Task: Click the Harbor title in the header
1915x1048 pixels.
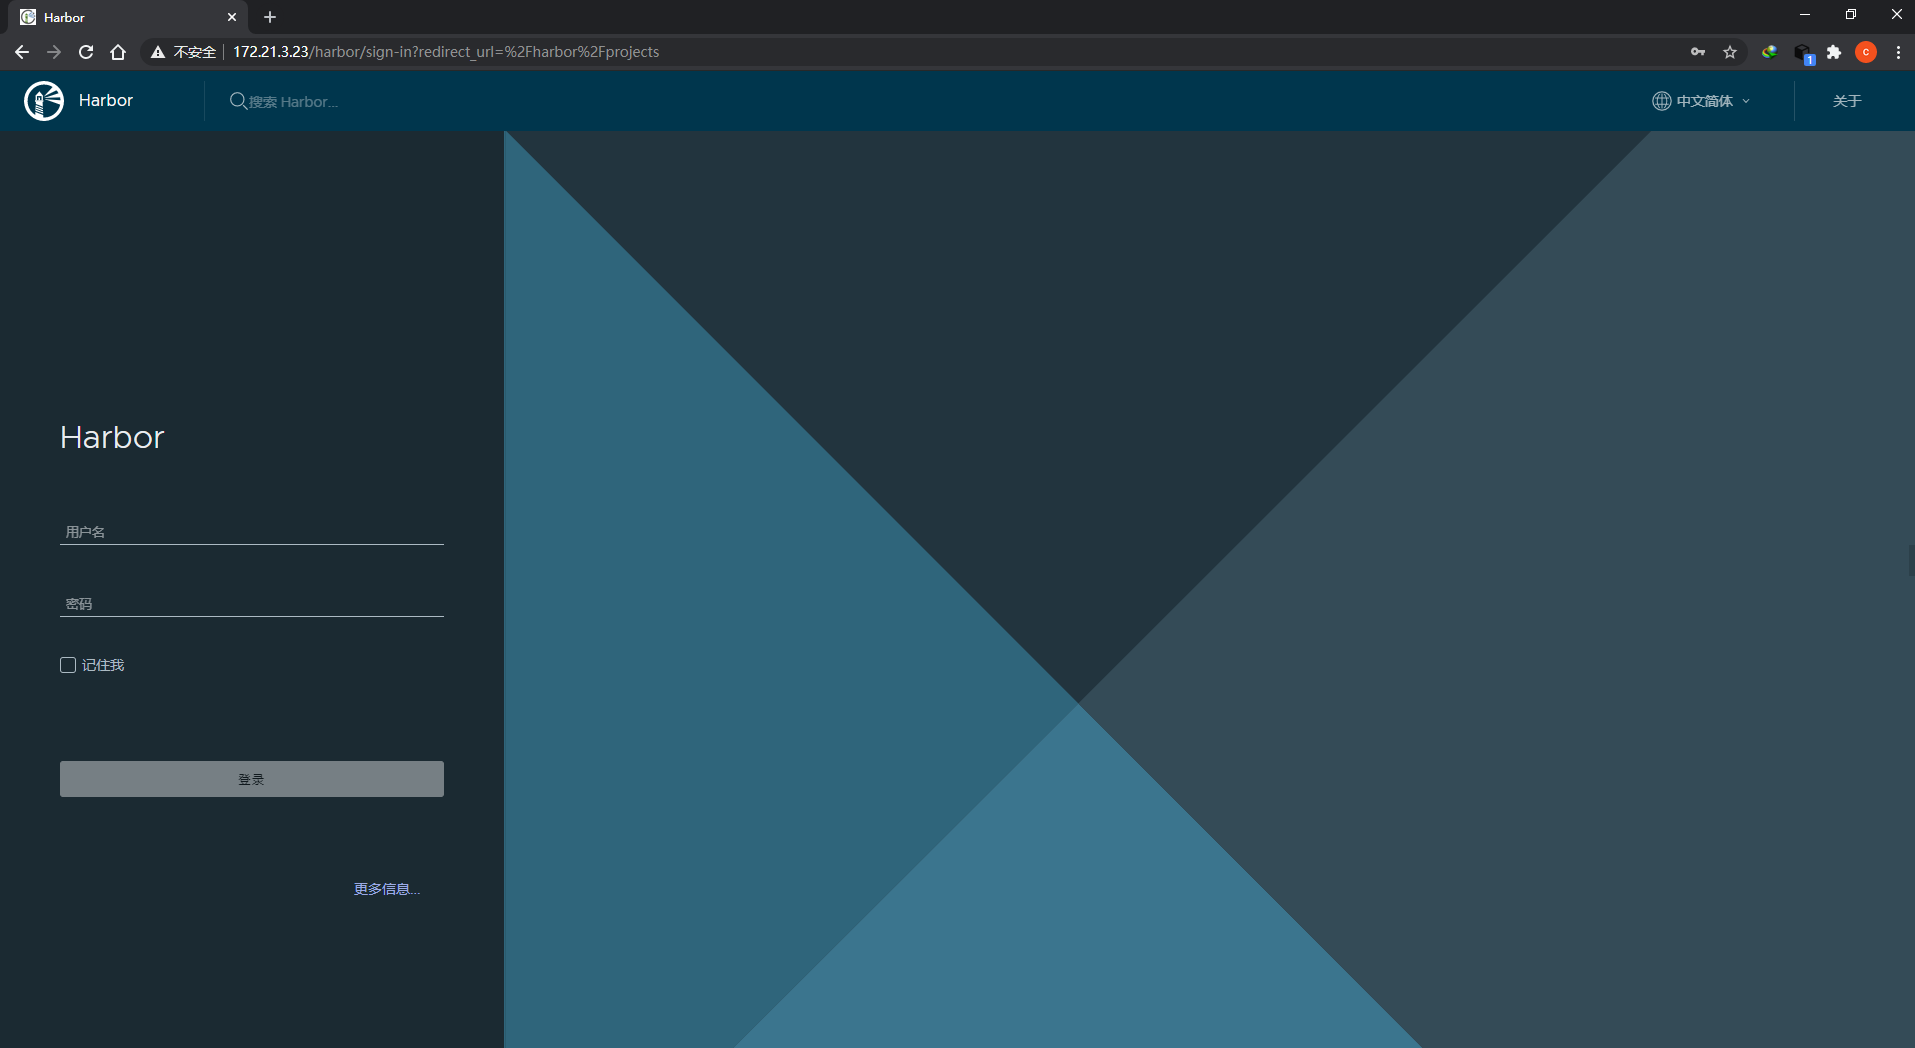Action: [106, 100]
